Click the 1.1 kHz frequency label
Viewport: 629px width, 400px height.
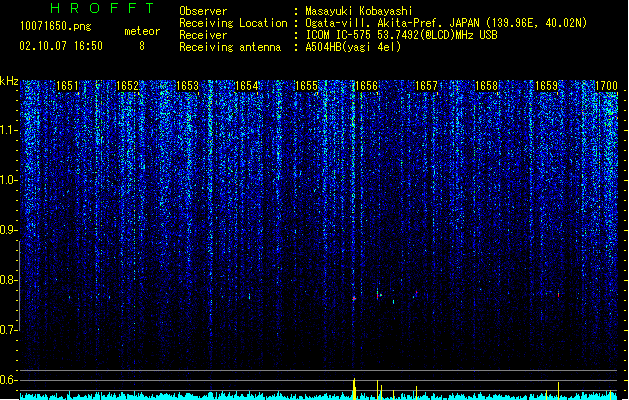coord(8,130)
